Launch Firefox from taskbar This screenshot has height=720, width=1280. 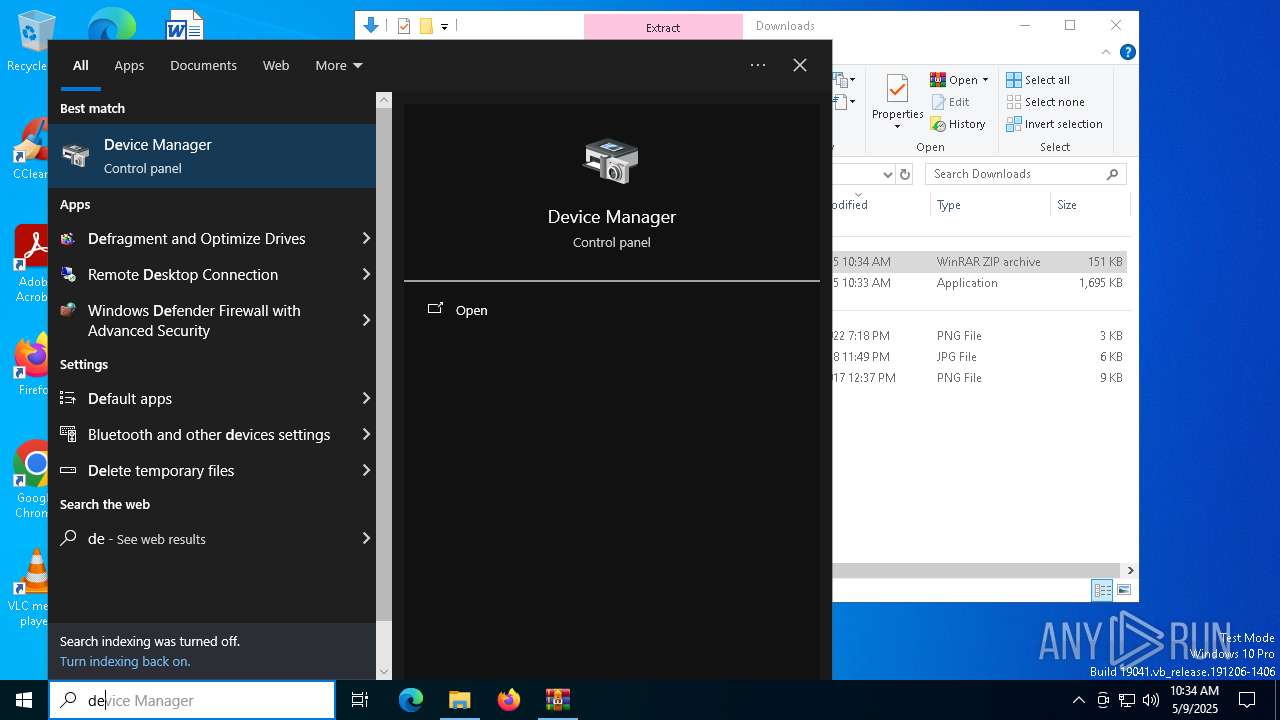508,700
